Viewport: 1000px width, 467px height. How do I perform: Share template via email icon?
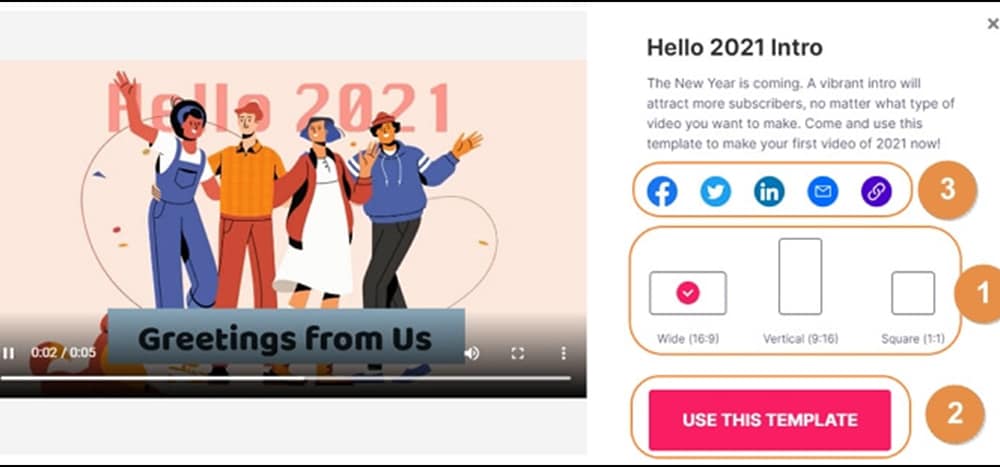pyautogui.click(x=823, y=191)
